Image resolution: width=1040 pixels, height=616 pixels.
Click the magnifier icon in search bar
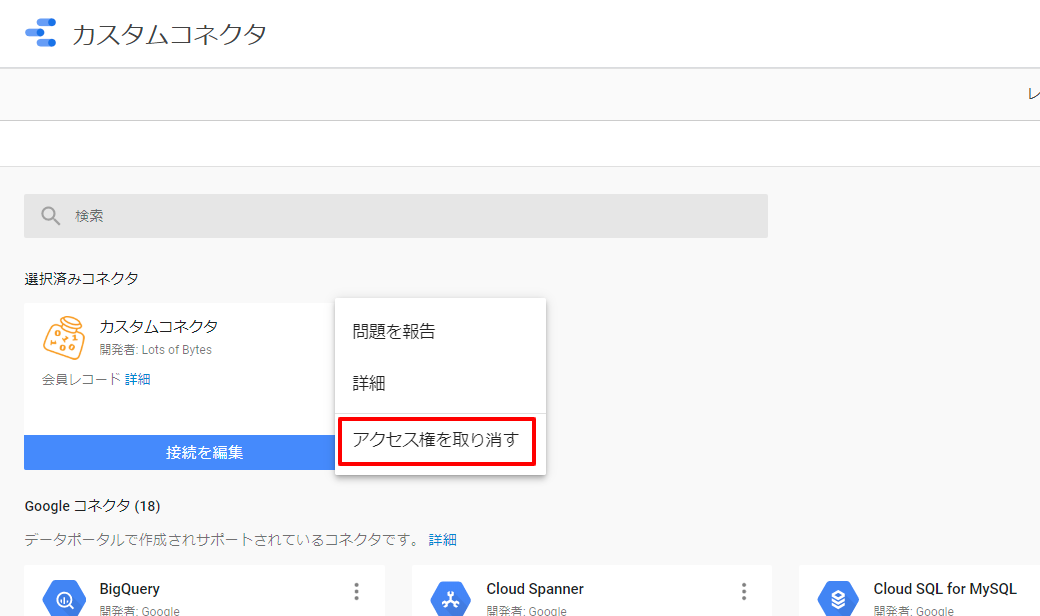pyautogui.click(x=51, y=216)
